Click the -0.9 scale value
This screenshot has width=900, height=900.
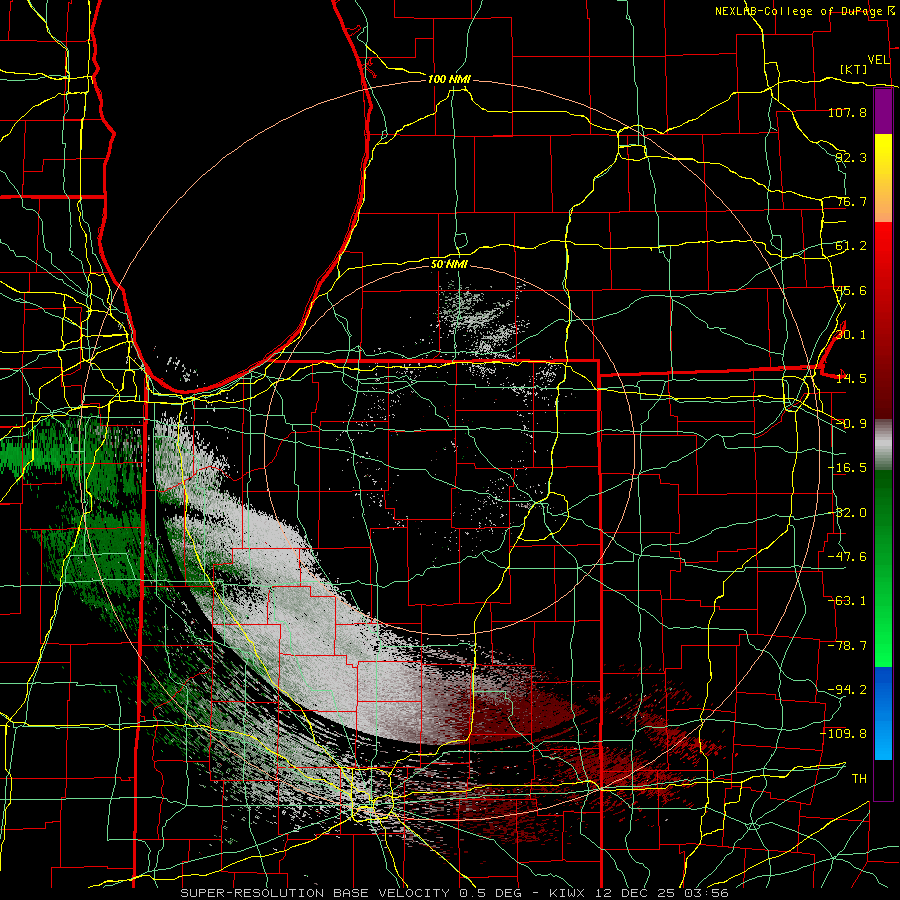[x=851, y=424]
